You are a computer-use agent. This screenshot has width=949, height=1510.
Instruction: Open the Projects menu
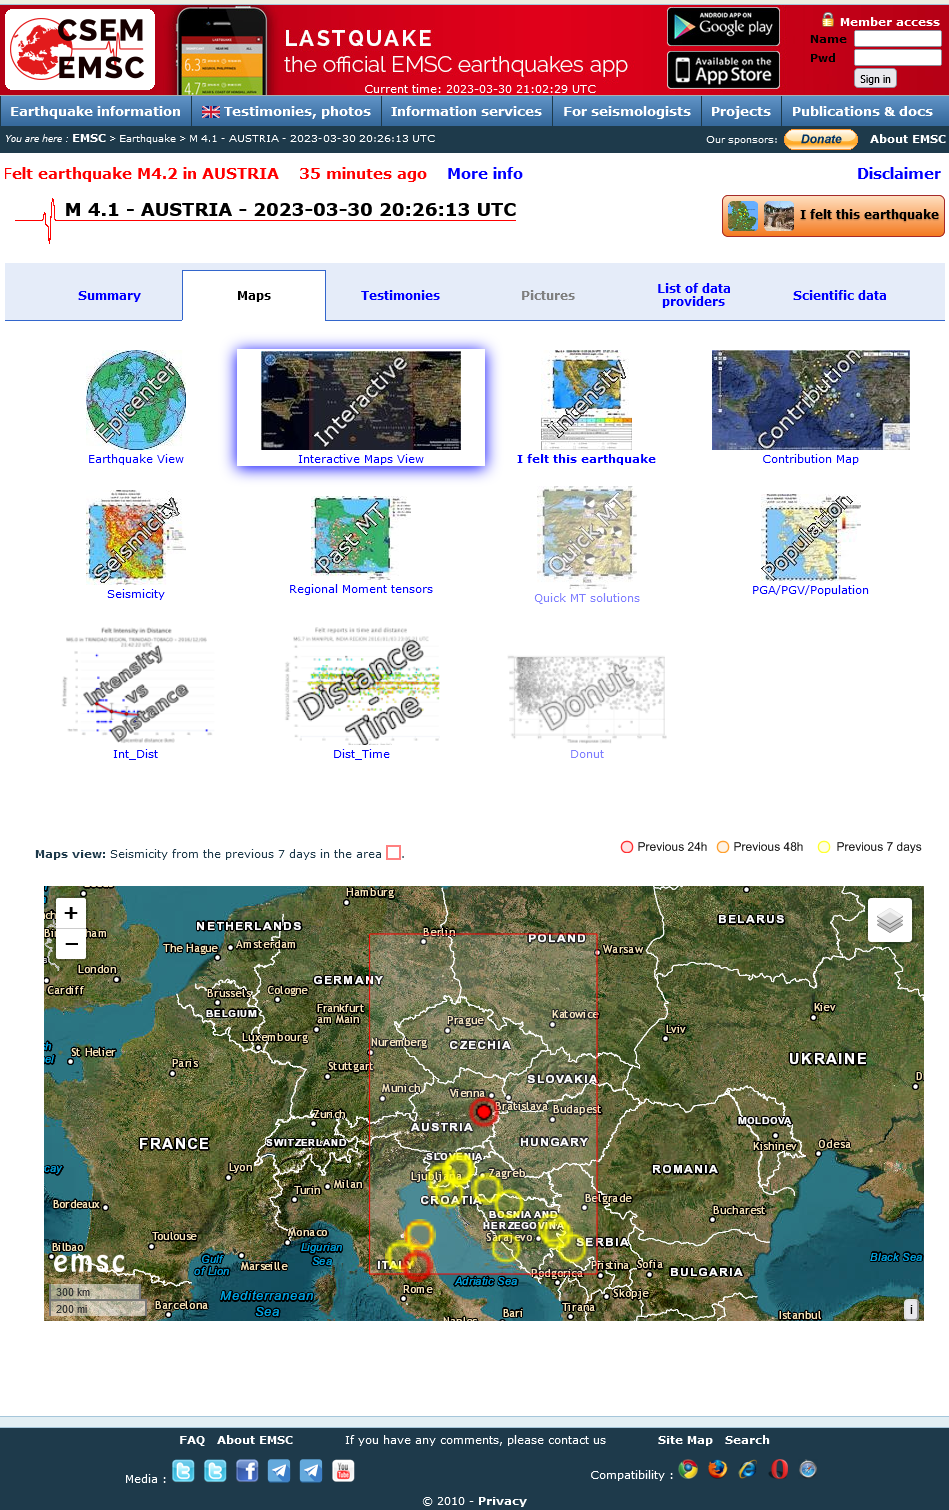click(x=741, y=111)
